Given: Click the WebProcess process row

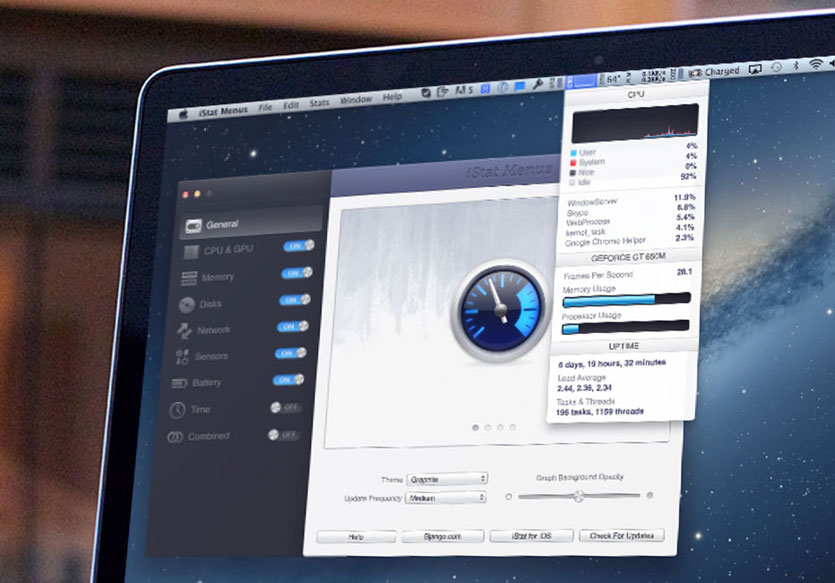Looking at the screenshot, I should pos(629,220).
